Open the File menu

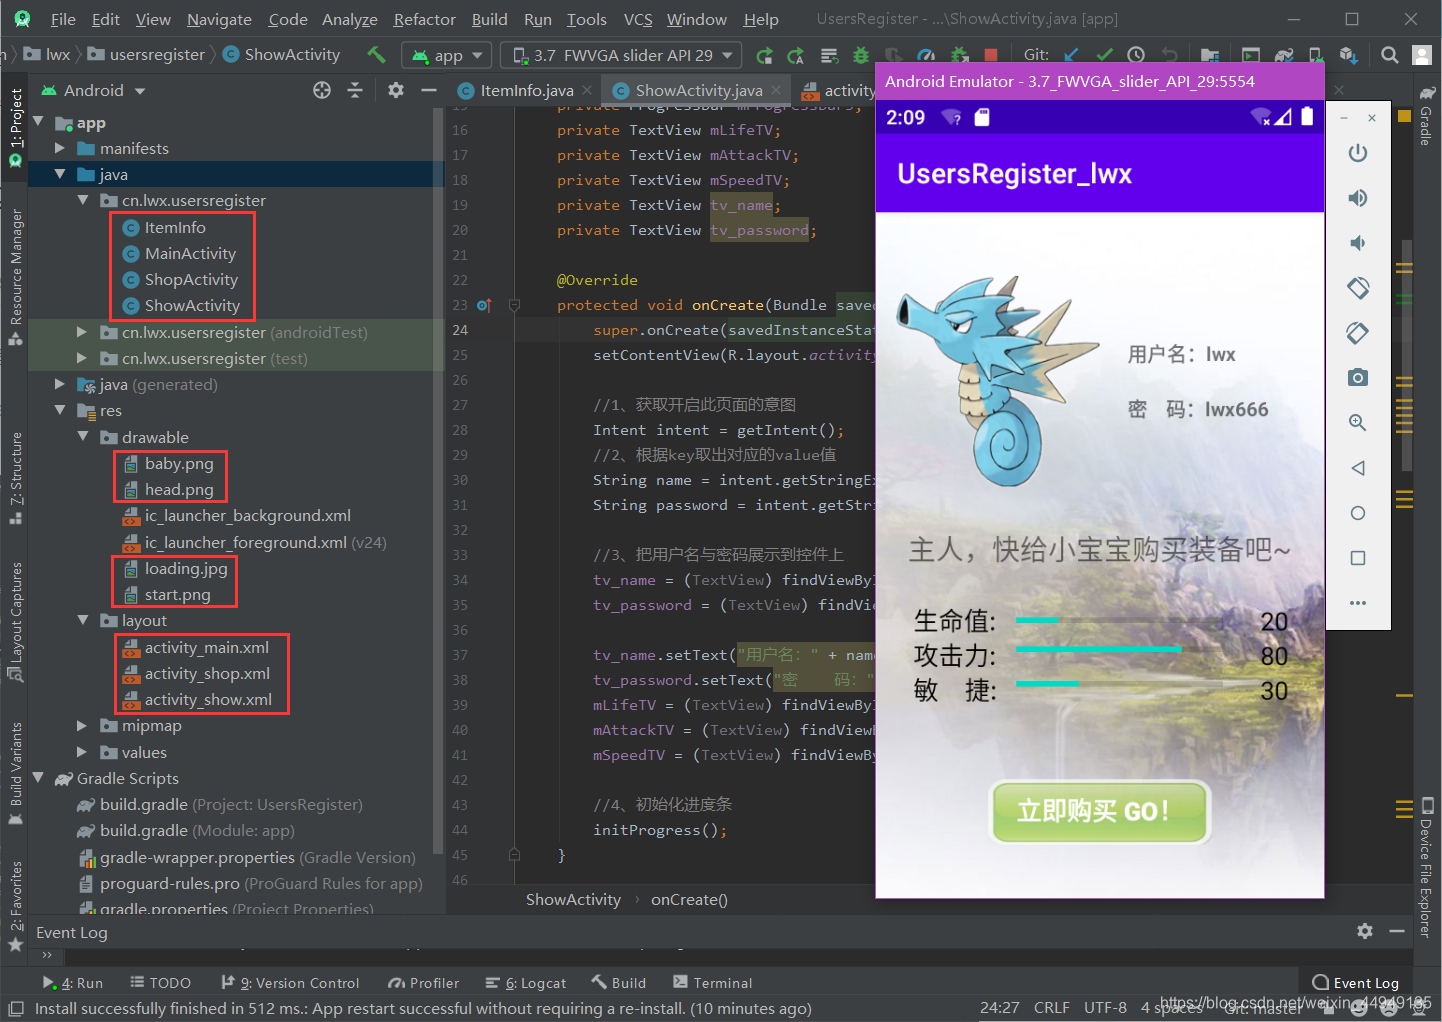click(x=63, y=19)
